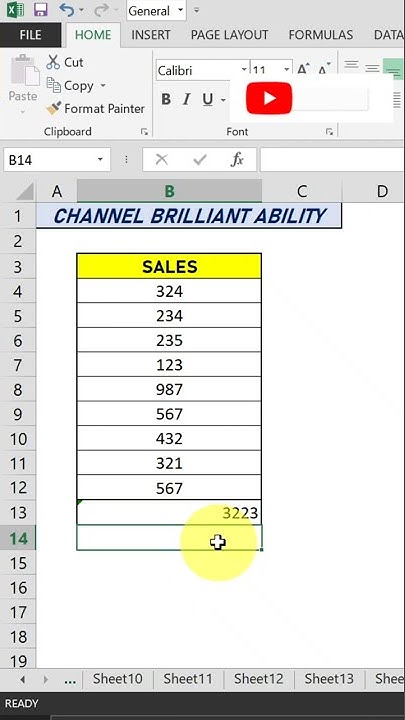
Task: Select the Format Painter brush
Action: click(53, 109)
